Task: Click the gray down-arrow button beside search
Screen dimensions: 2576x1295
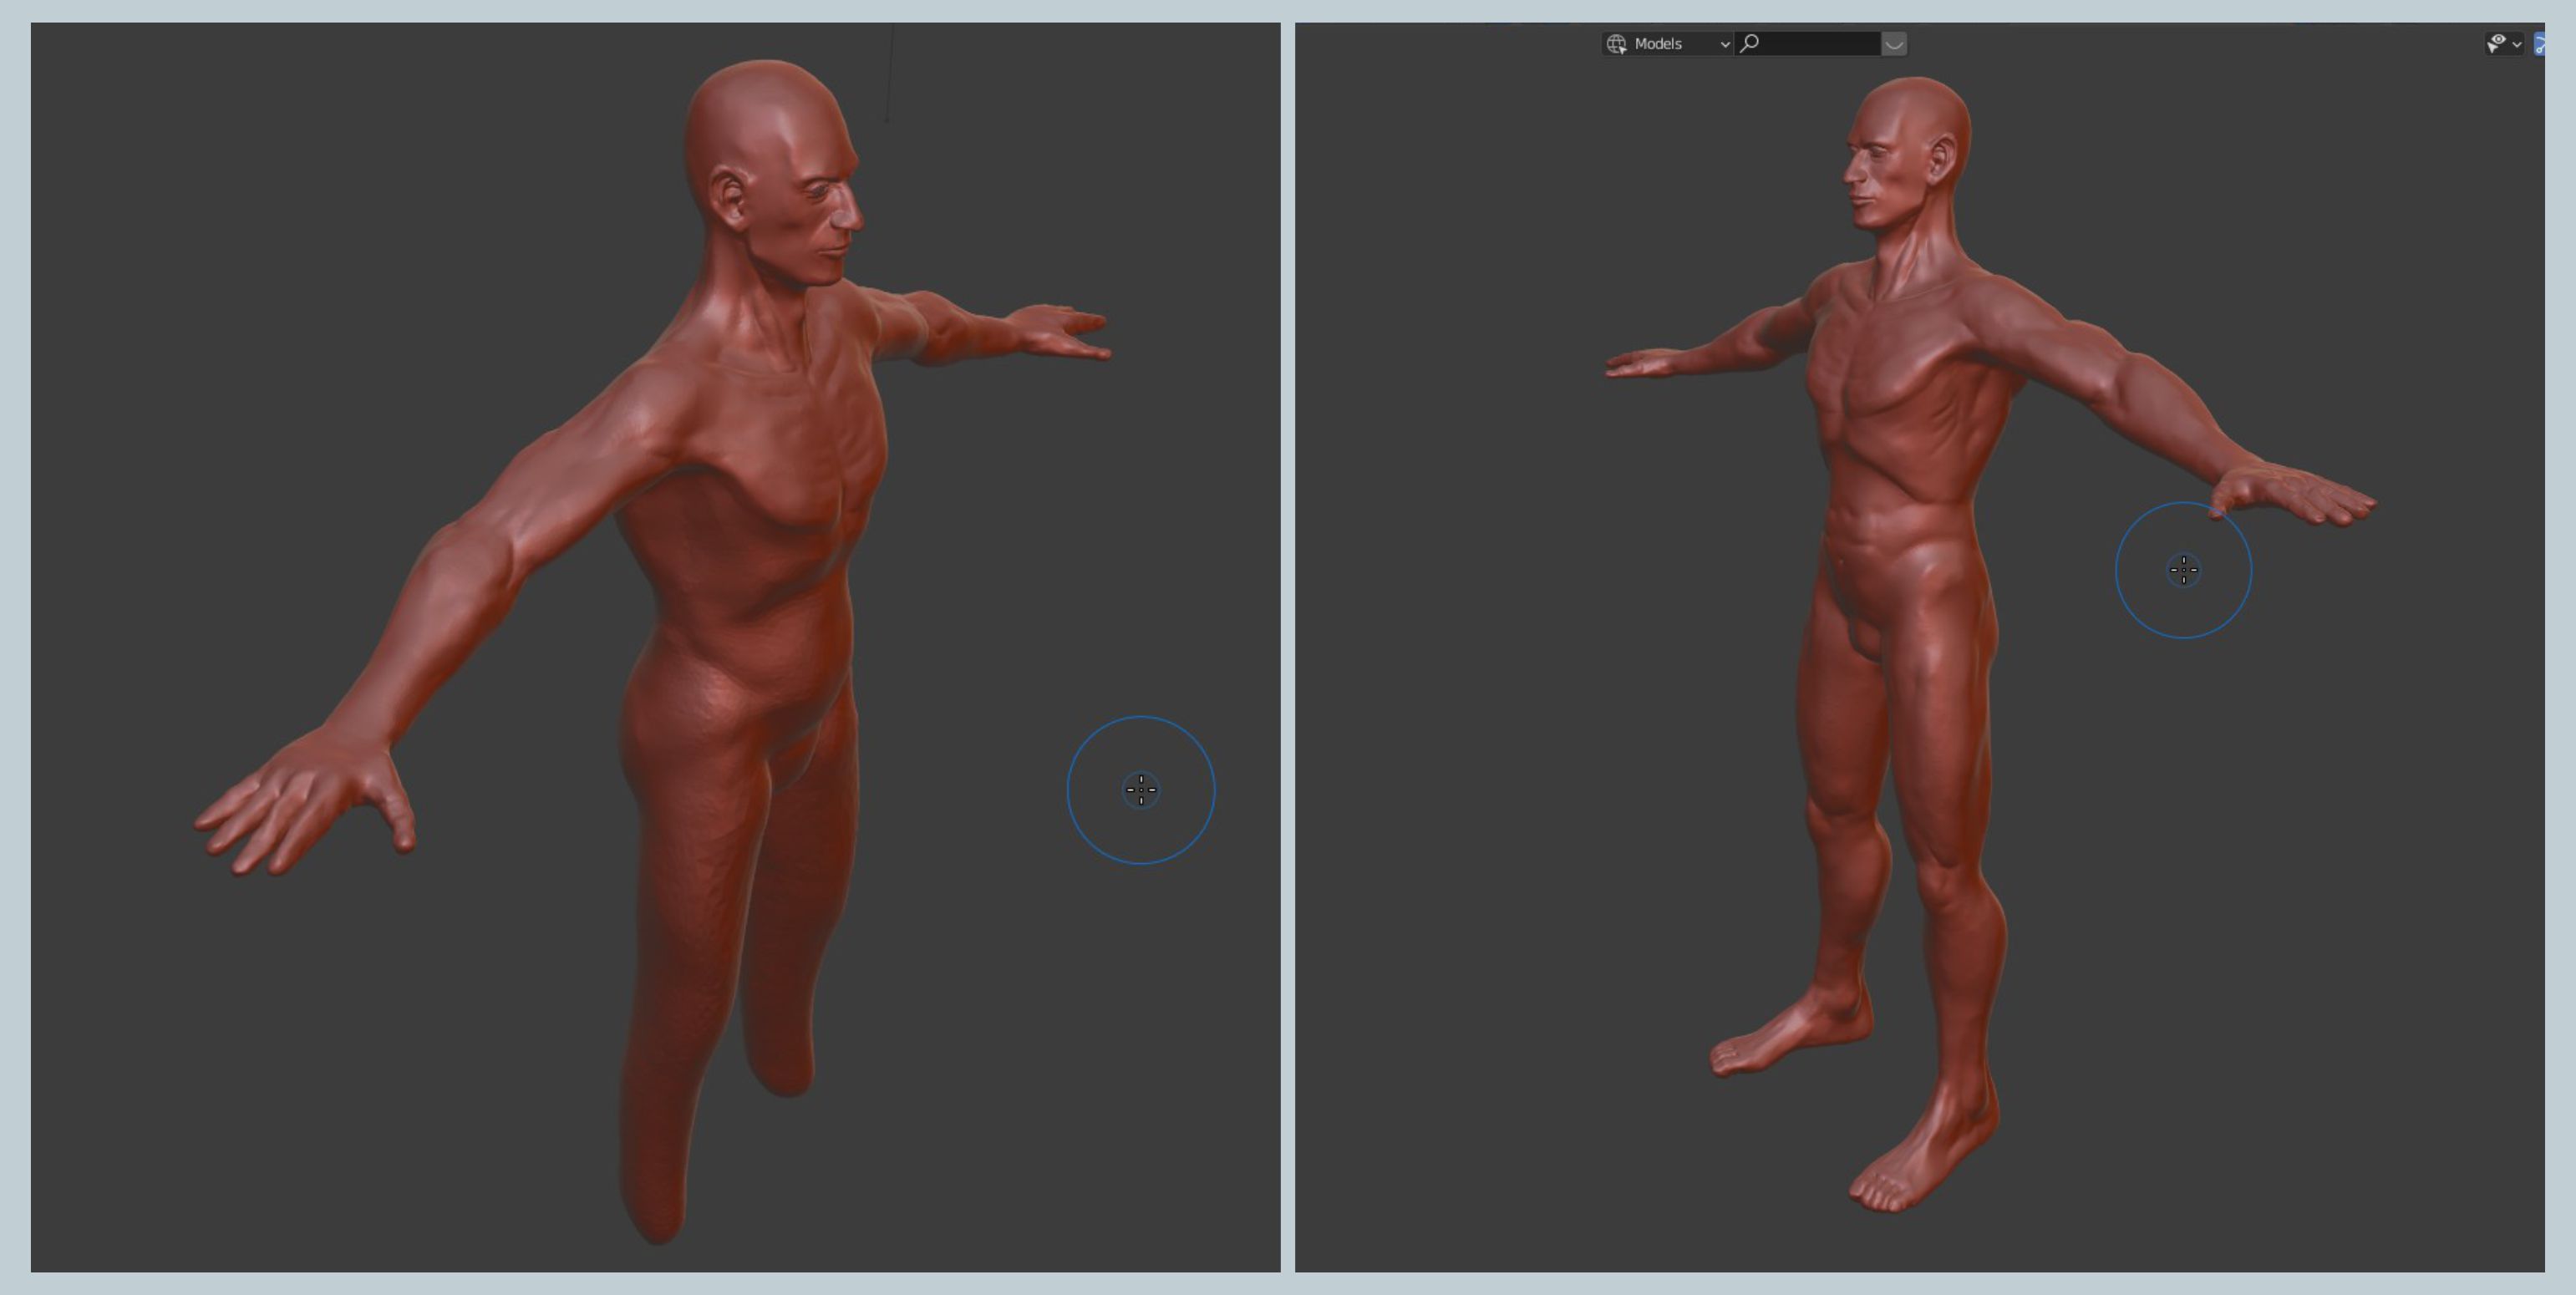Action: point(1893,44)
